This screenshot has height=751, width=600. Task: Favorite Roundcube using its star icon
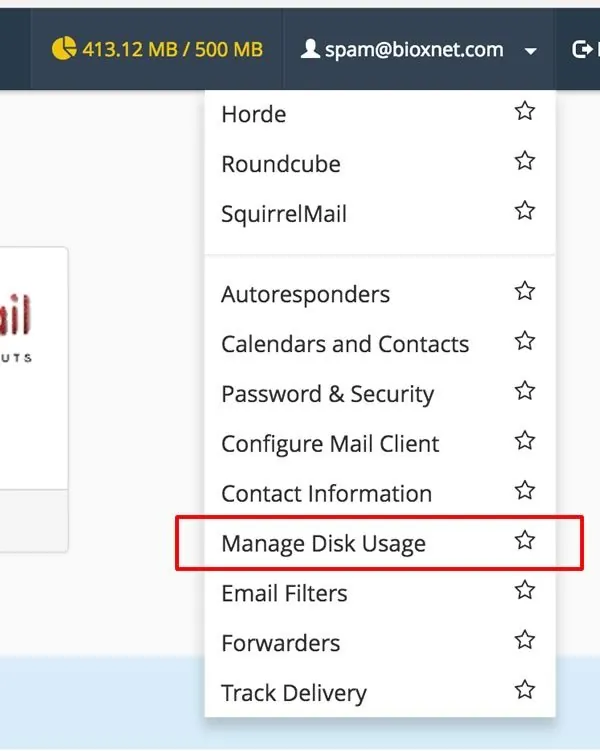(x=524, y=162)
